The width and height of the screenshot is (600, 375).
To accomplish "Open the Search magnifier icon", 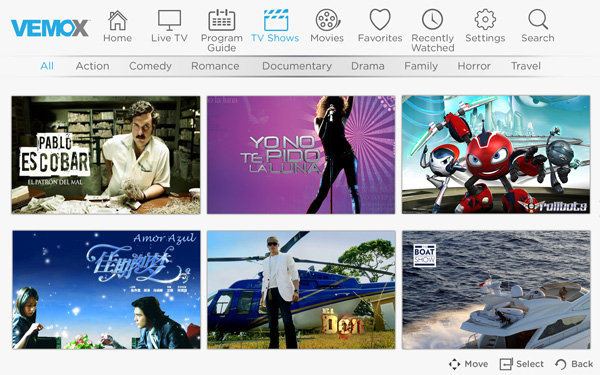I will pos(538,19).
